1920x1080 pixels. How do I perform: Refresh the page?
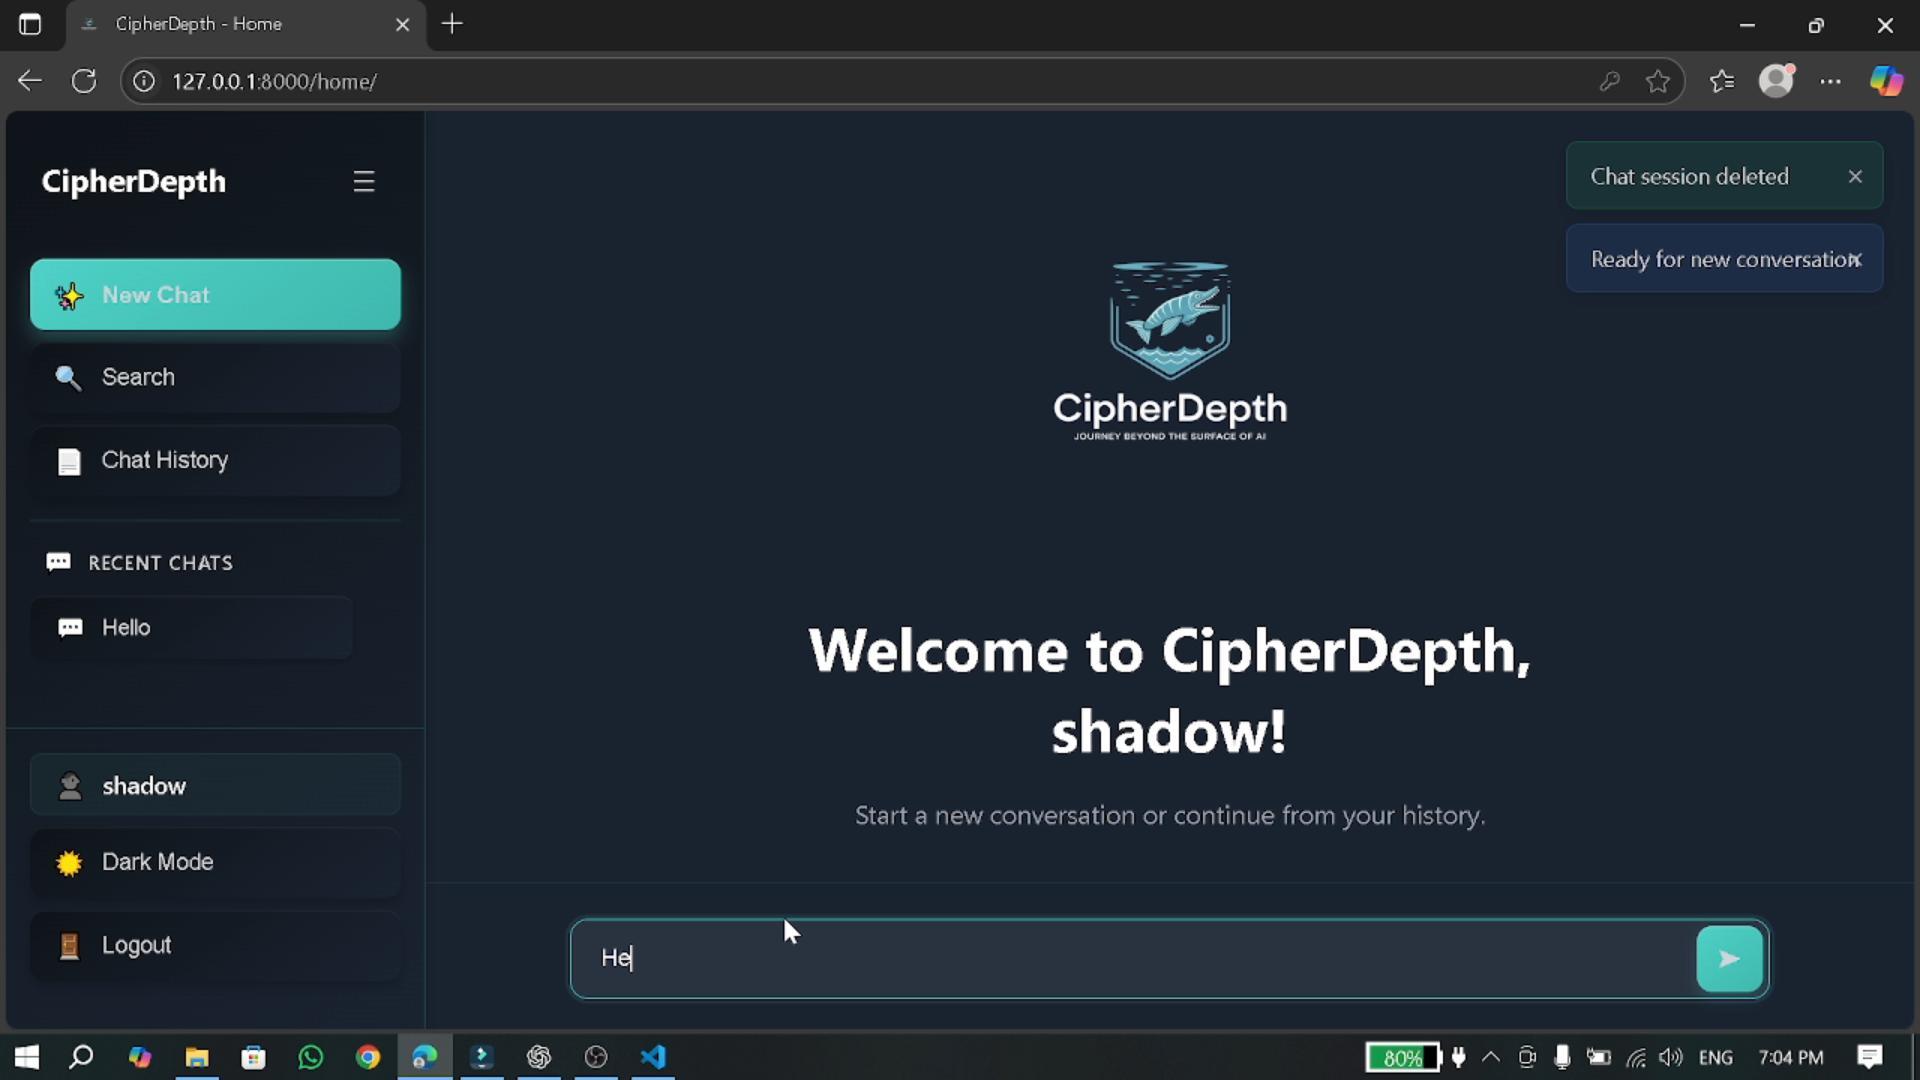coord(84,81)
